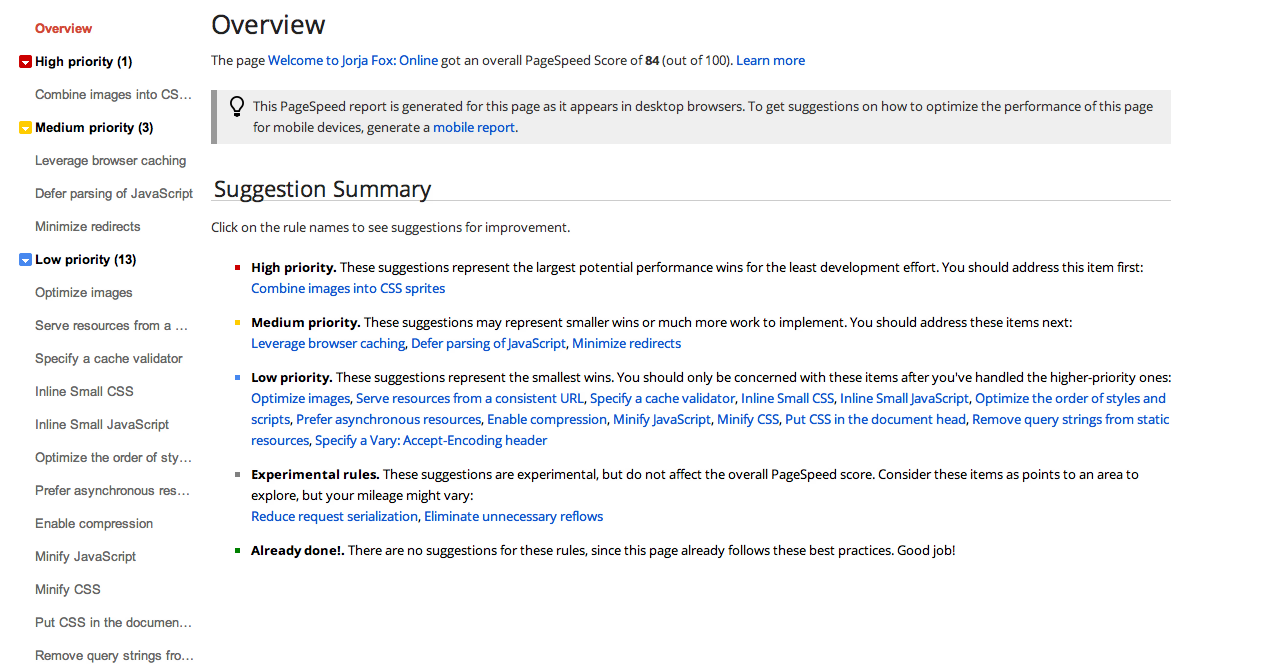Open Reduce request serialization link
1265x670 pixels.
click(334, 516)
